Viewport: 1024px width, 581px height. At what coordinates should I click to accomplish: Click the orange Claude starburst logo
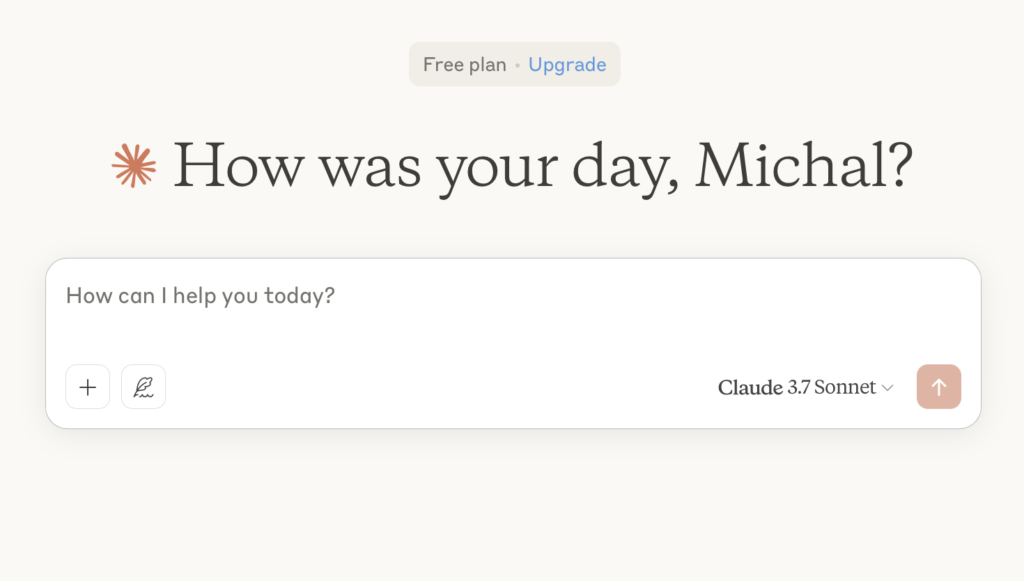tap(134, 166)
